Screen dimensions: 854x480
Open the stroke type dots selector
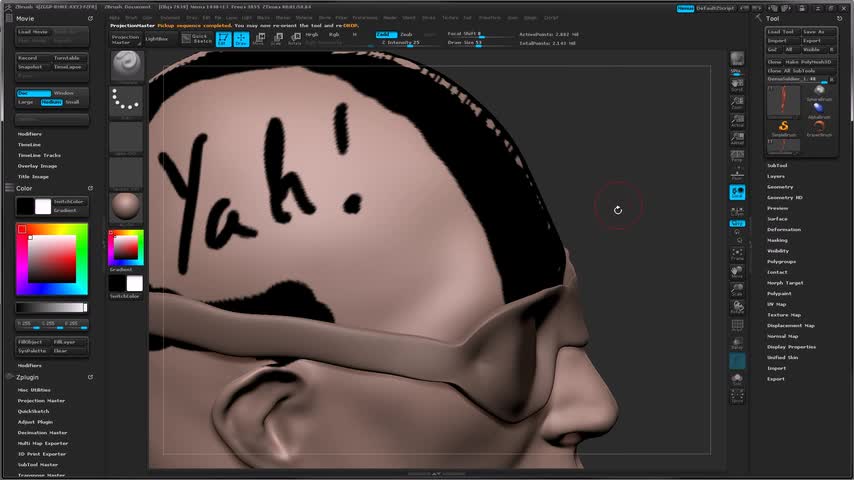point(126,101)
